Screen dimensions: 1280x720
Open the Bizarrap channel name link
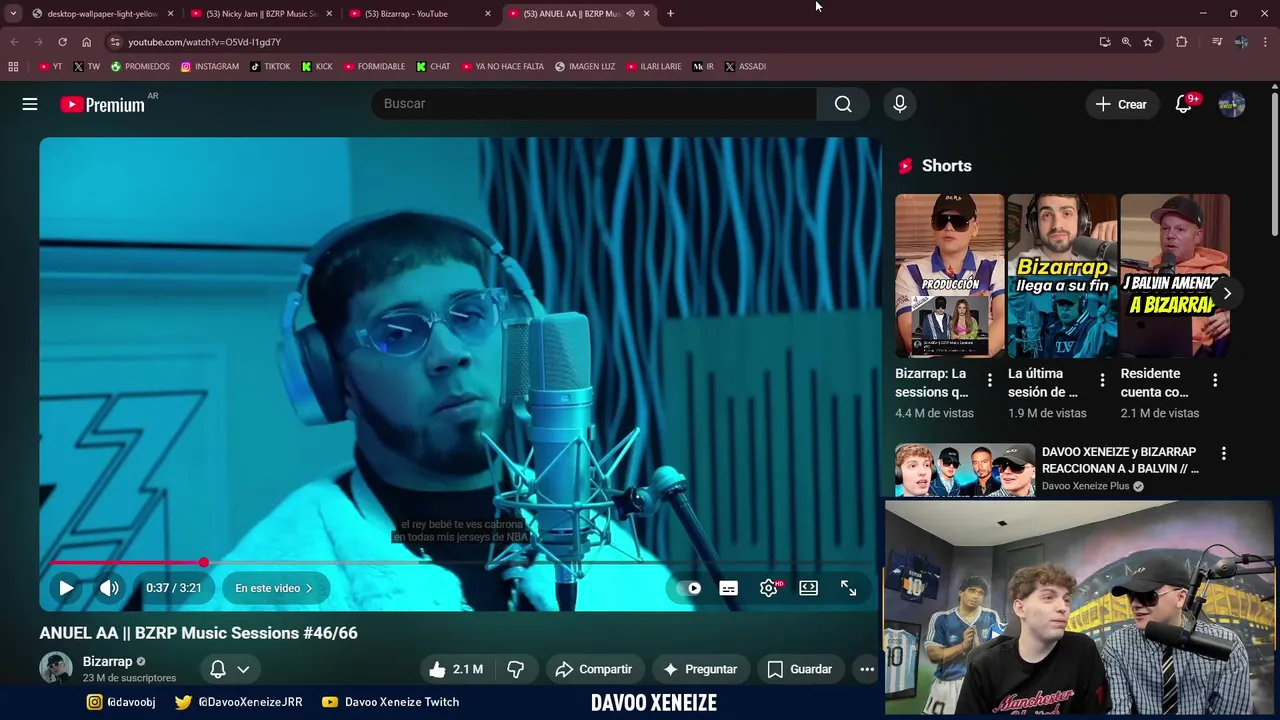[107, 661]
